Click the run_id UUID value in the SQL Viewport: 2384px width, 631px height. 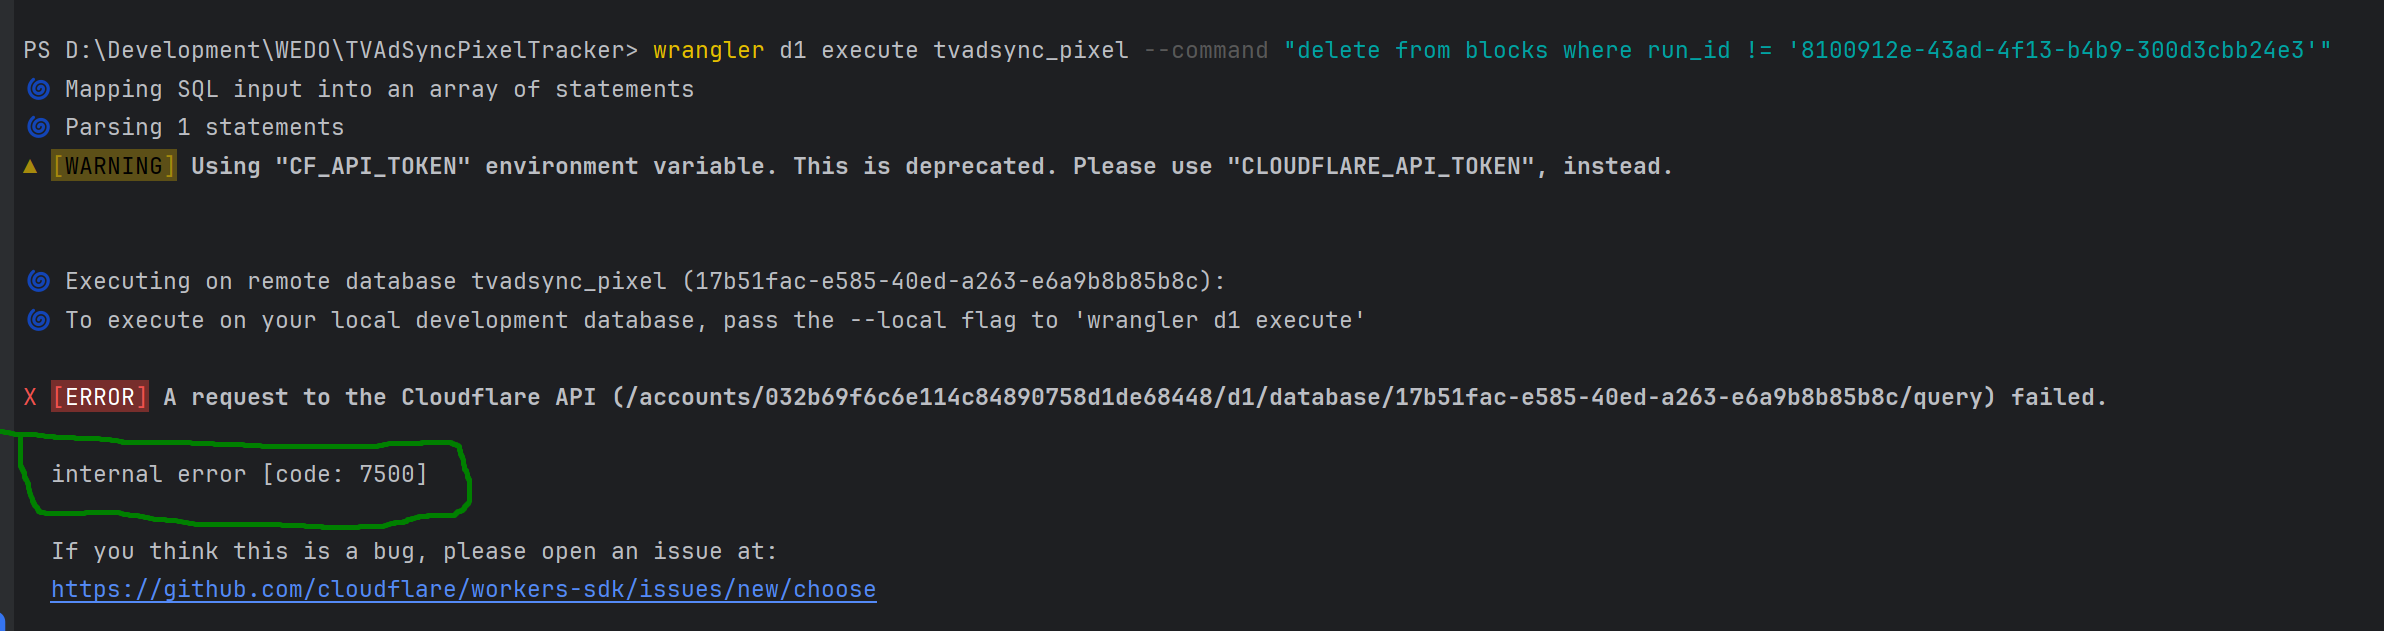pos(2052,50)
